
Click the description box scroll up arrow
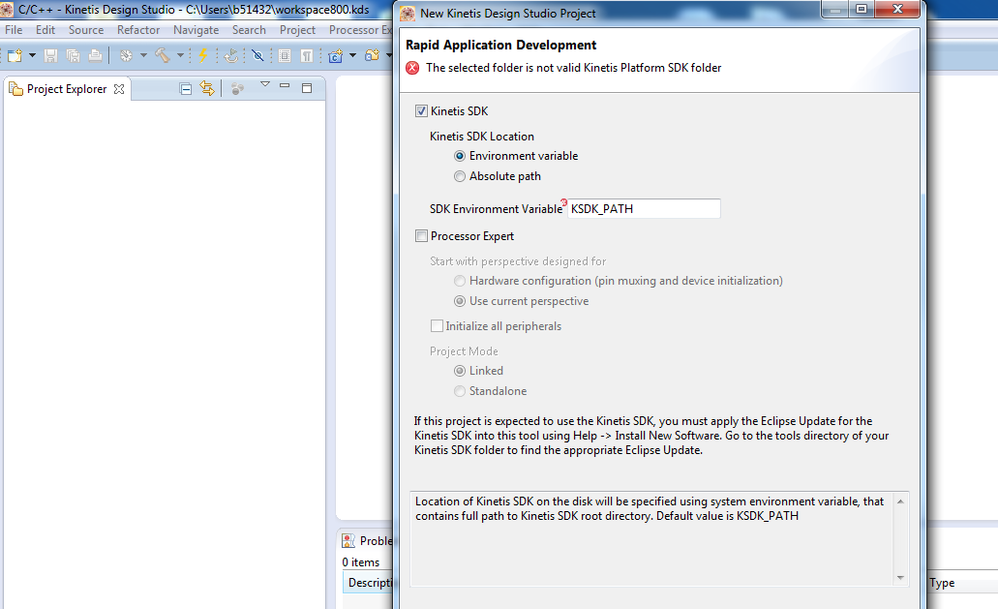(x=901, y=501)
